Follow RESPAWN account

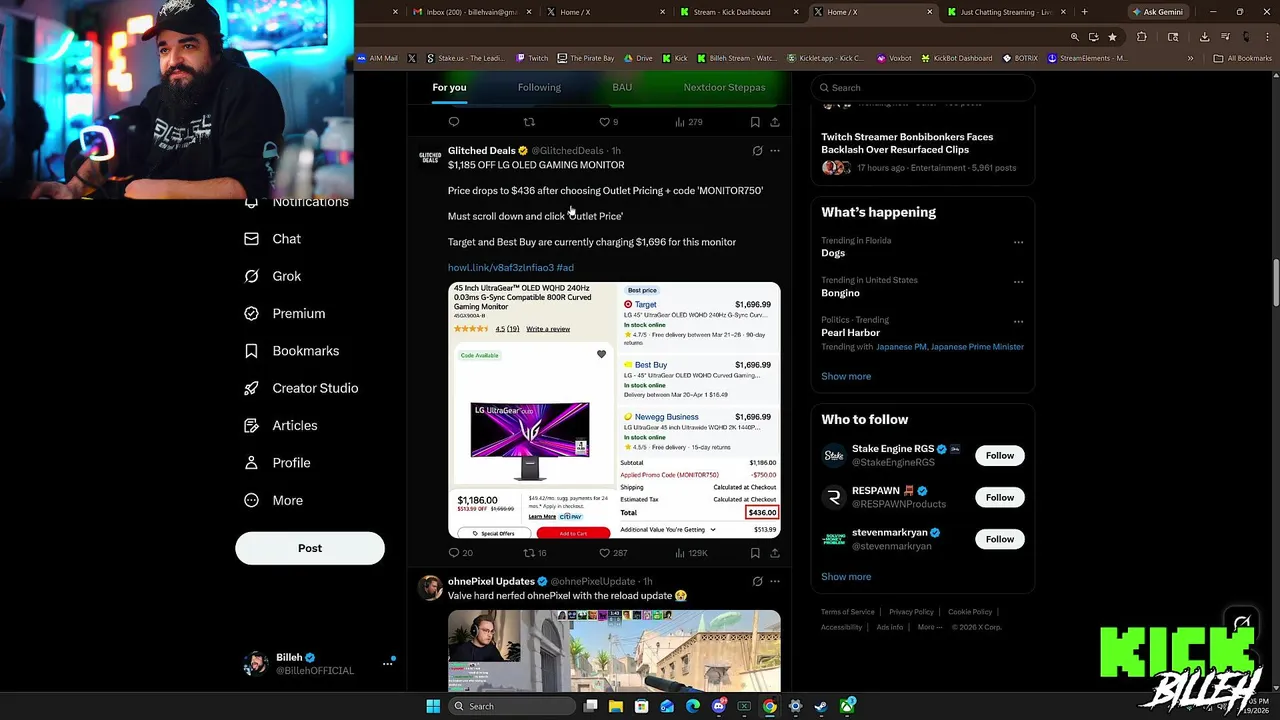click(1000, 497)
